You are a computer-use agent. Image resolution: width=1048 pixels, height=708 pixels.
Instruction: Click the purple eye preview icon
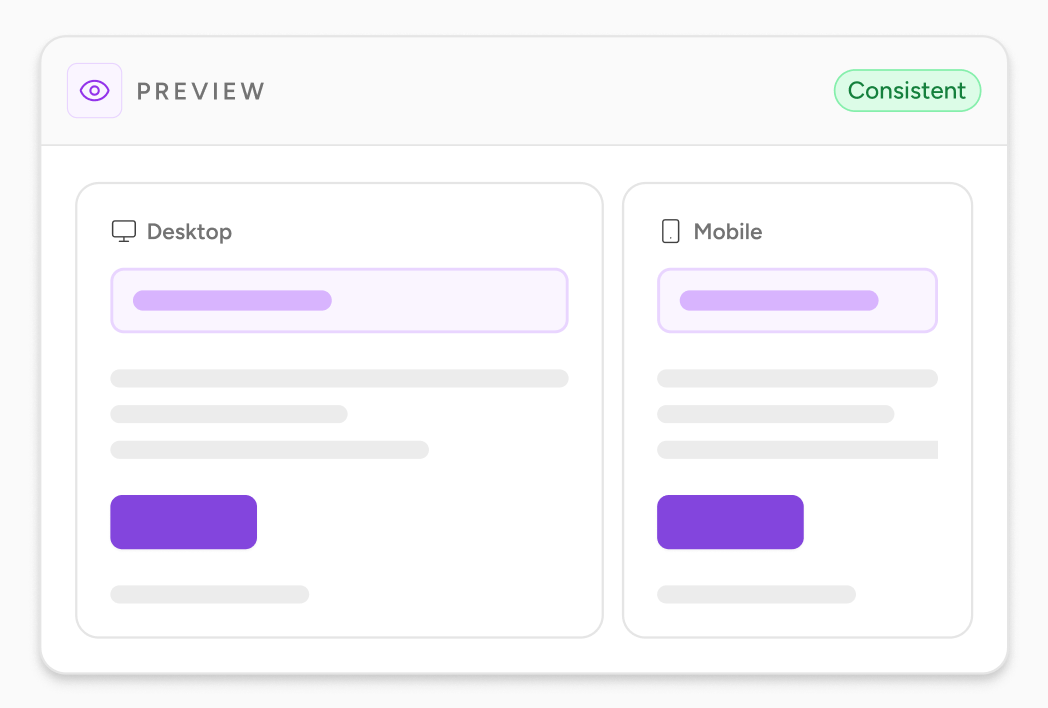(94, 90)
